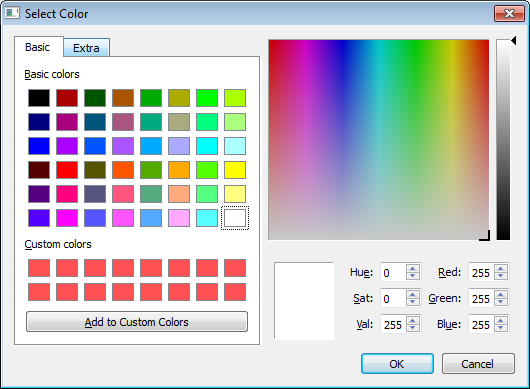This screenshot has width=530, height=389.
Task: Choose the purple swatch in third row
Action: click(x=67, y=146)
